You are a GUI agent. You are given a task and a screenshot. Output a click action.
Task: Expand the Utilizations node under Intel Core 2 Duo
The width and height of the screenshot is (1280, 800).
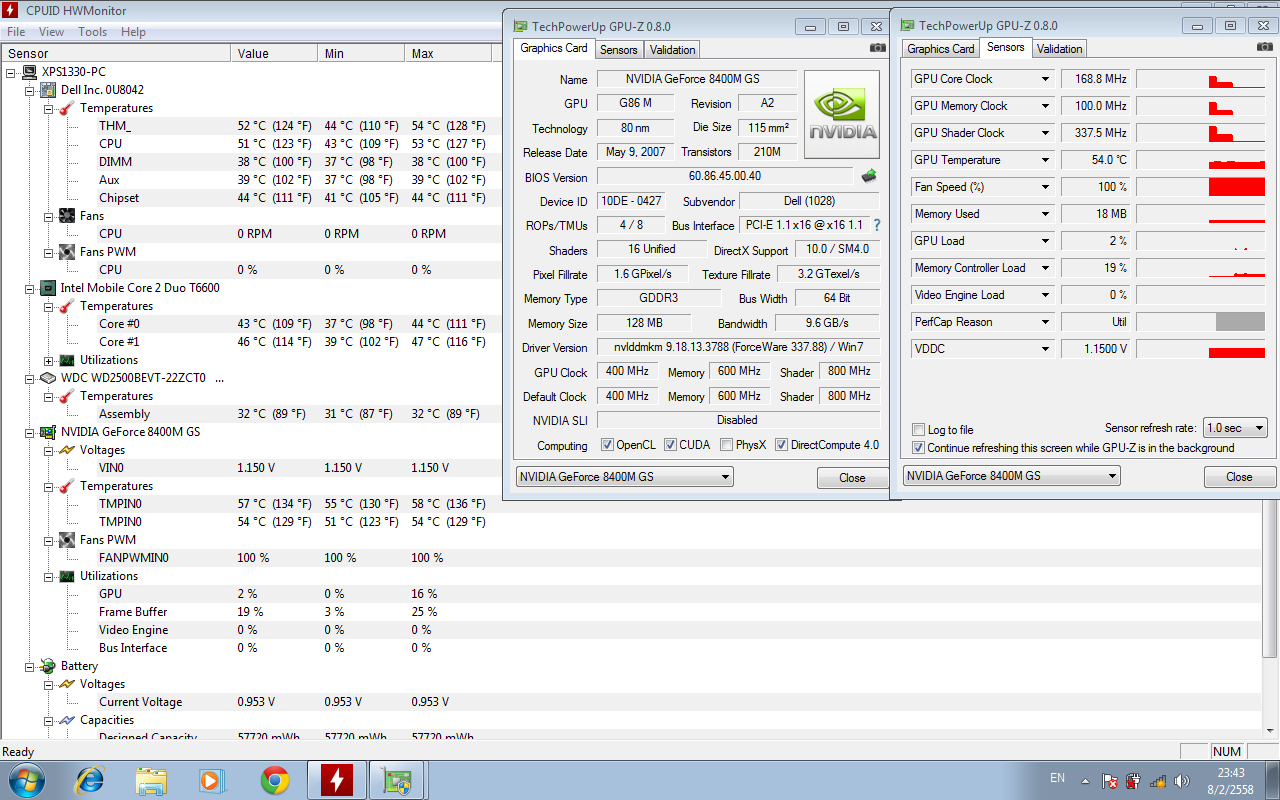[48, 360]
